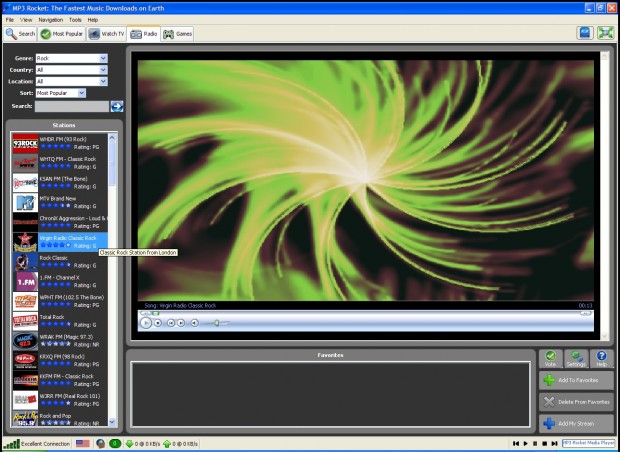
Task: Click the green download arrow icon
Action: pos(129,444)
